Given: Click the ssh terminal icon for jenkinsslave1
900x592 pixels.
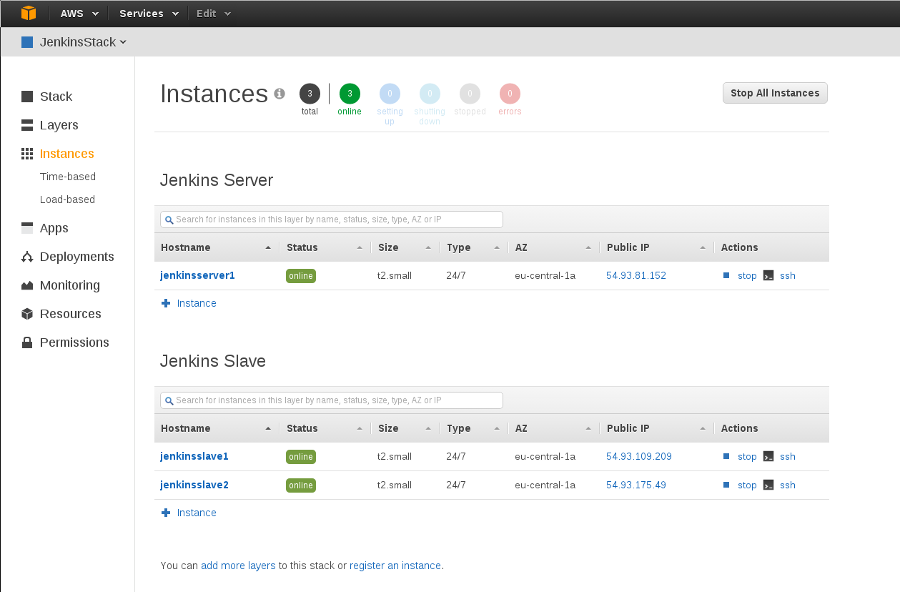Looking at the screenshot, I should click(768, 456).
